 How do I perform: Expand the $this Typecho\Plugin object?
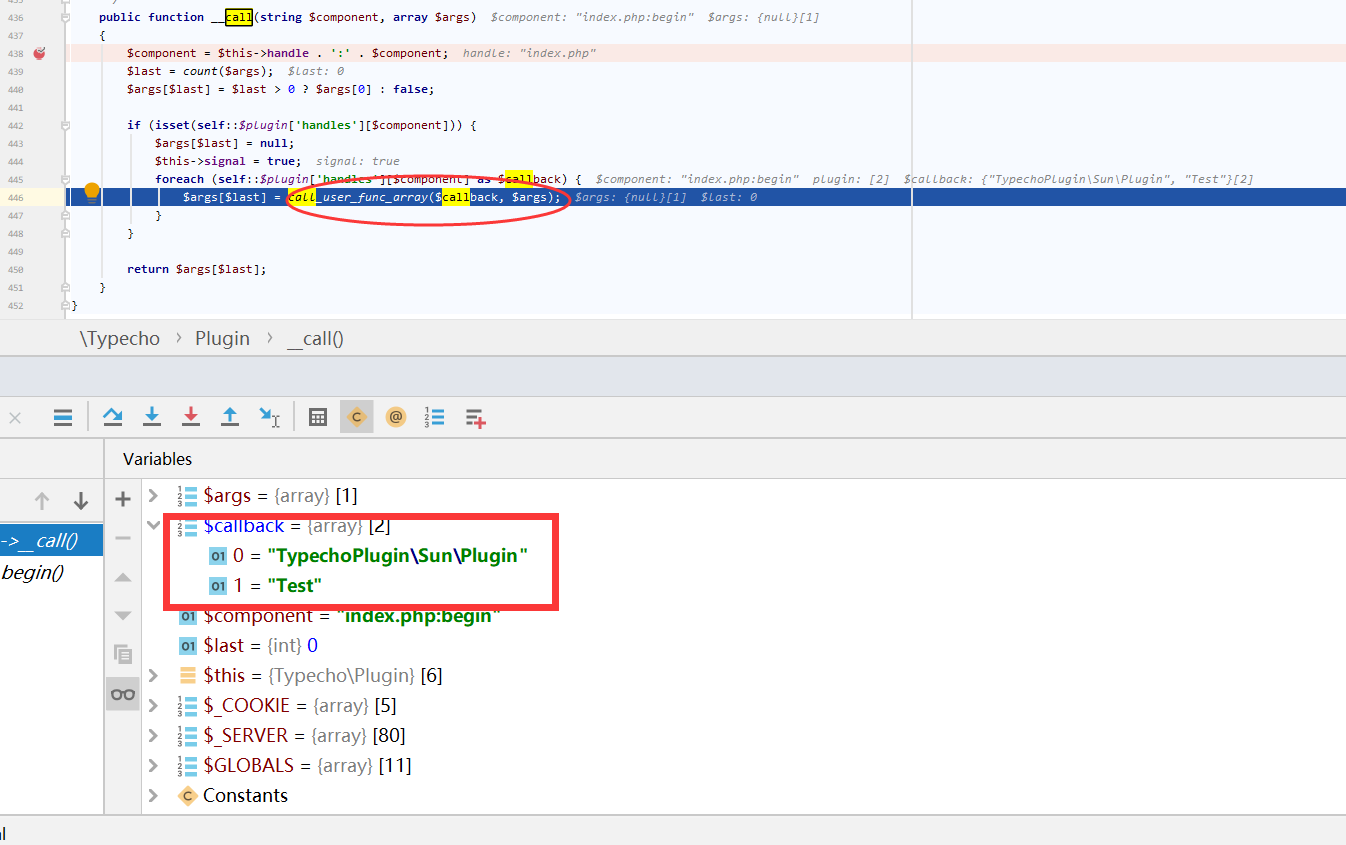coord(153,675)
